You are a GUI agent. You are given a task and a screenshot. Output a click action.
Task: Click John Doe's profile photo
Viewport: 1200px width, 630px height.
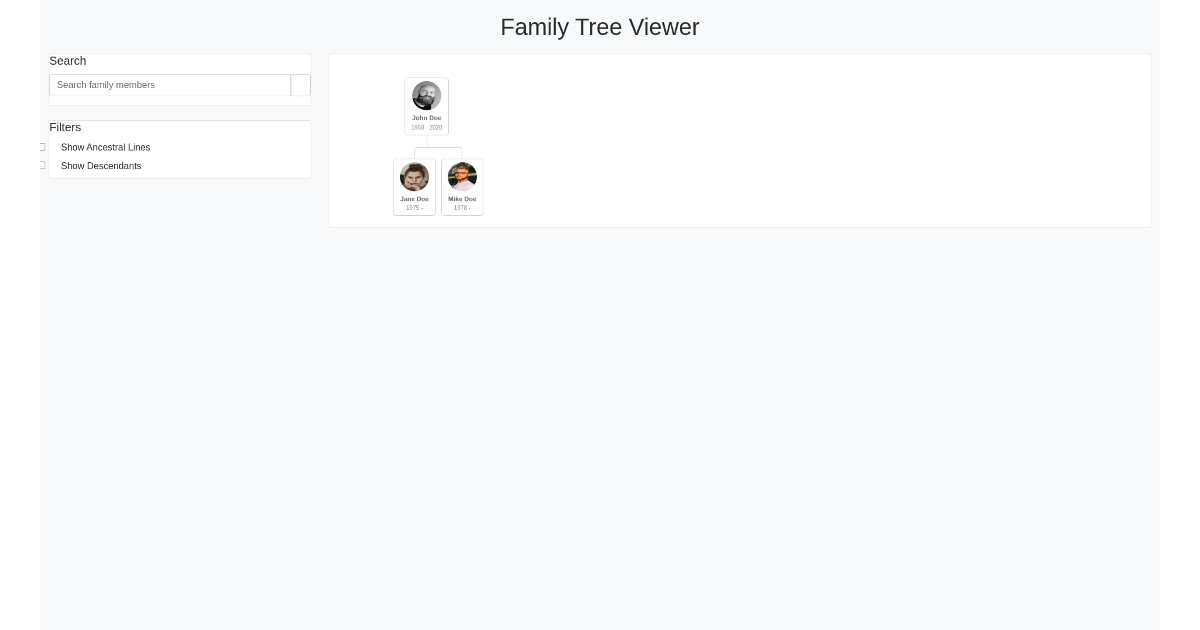tap(426, 95)
